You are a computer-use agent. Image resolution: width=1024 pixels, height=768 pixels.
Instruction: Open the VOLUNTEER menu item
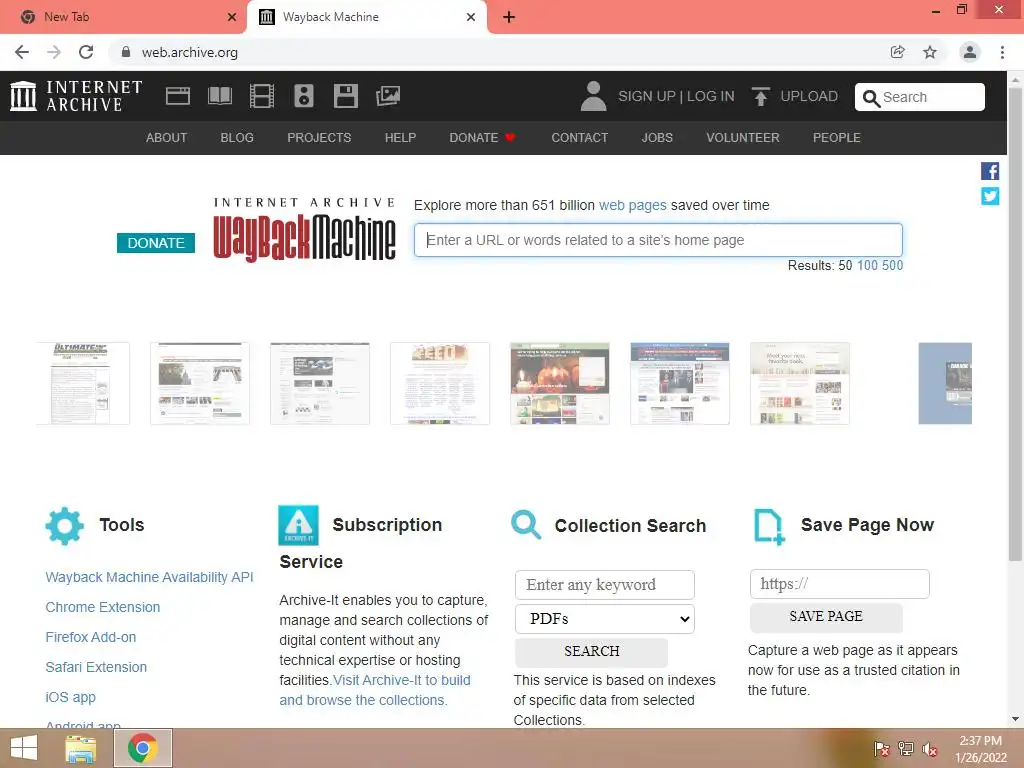coord(743,138)
